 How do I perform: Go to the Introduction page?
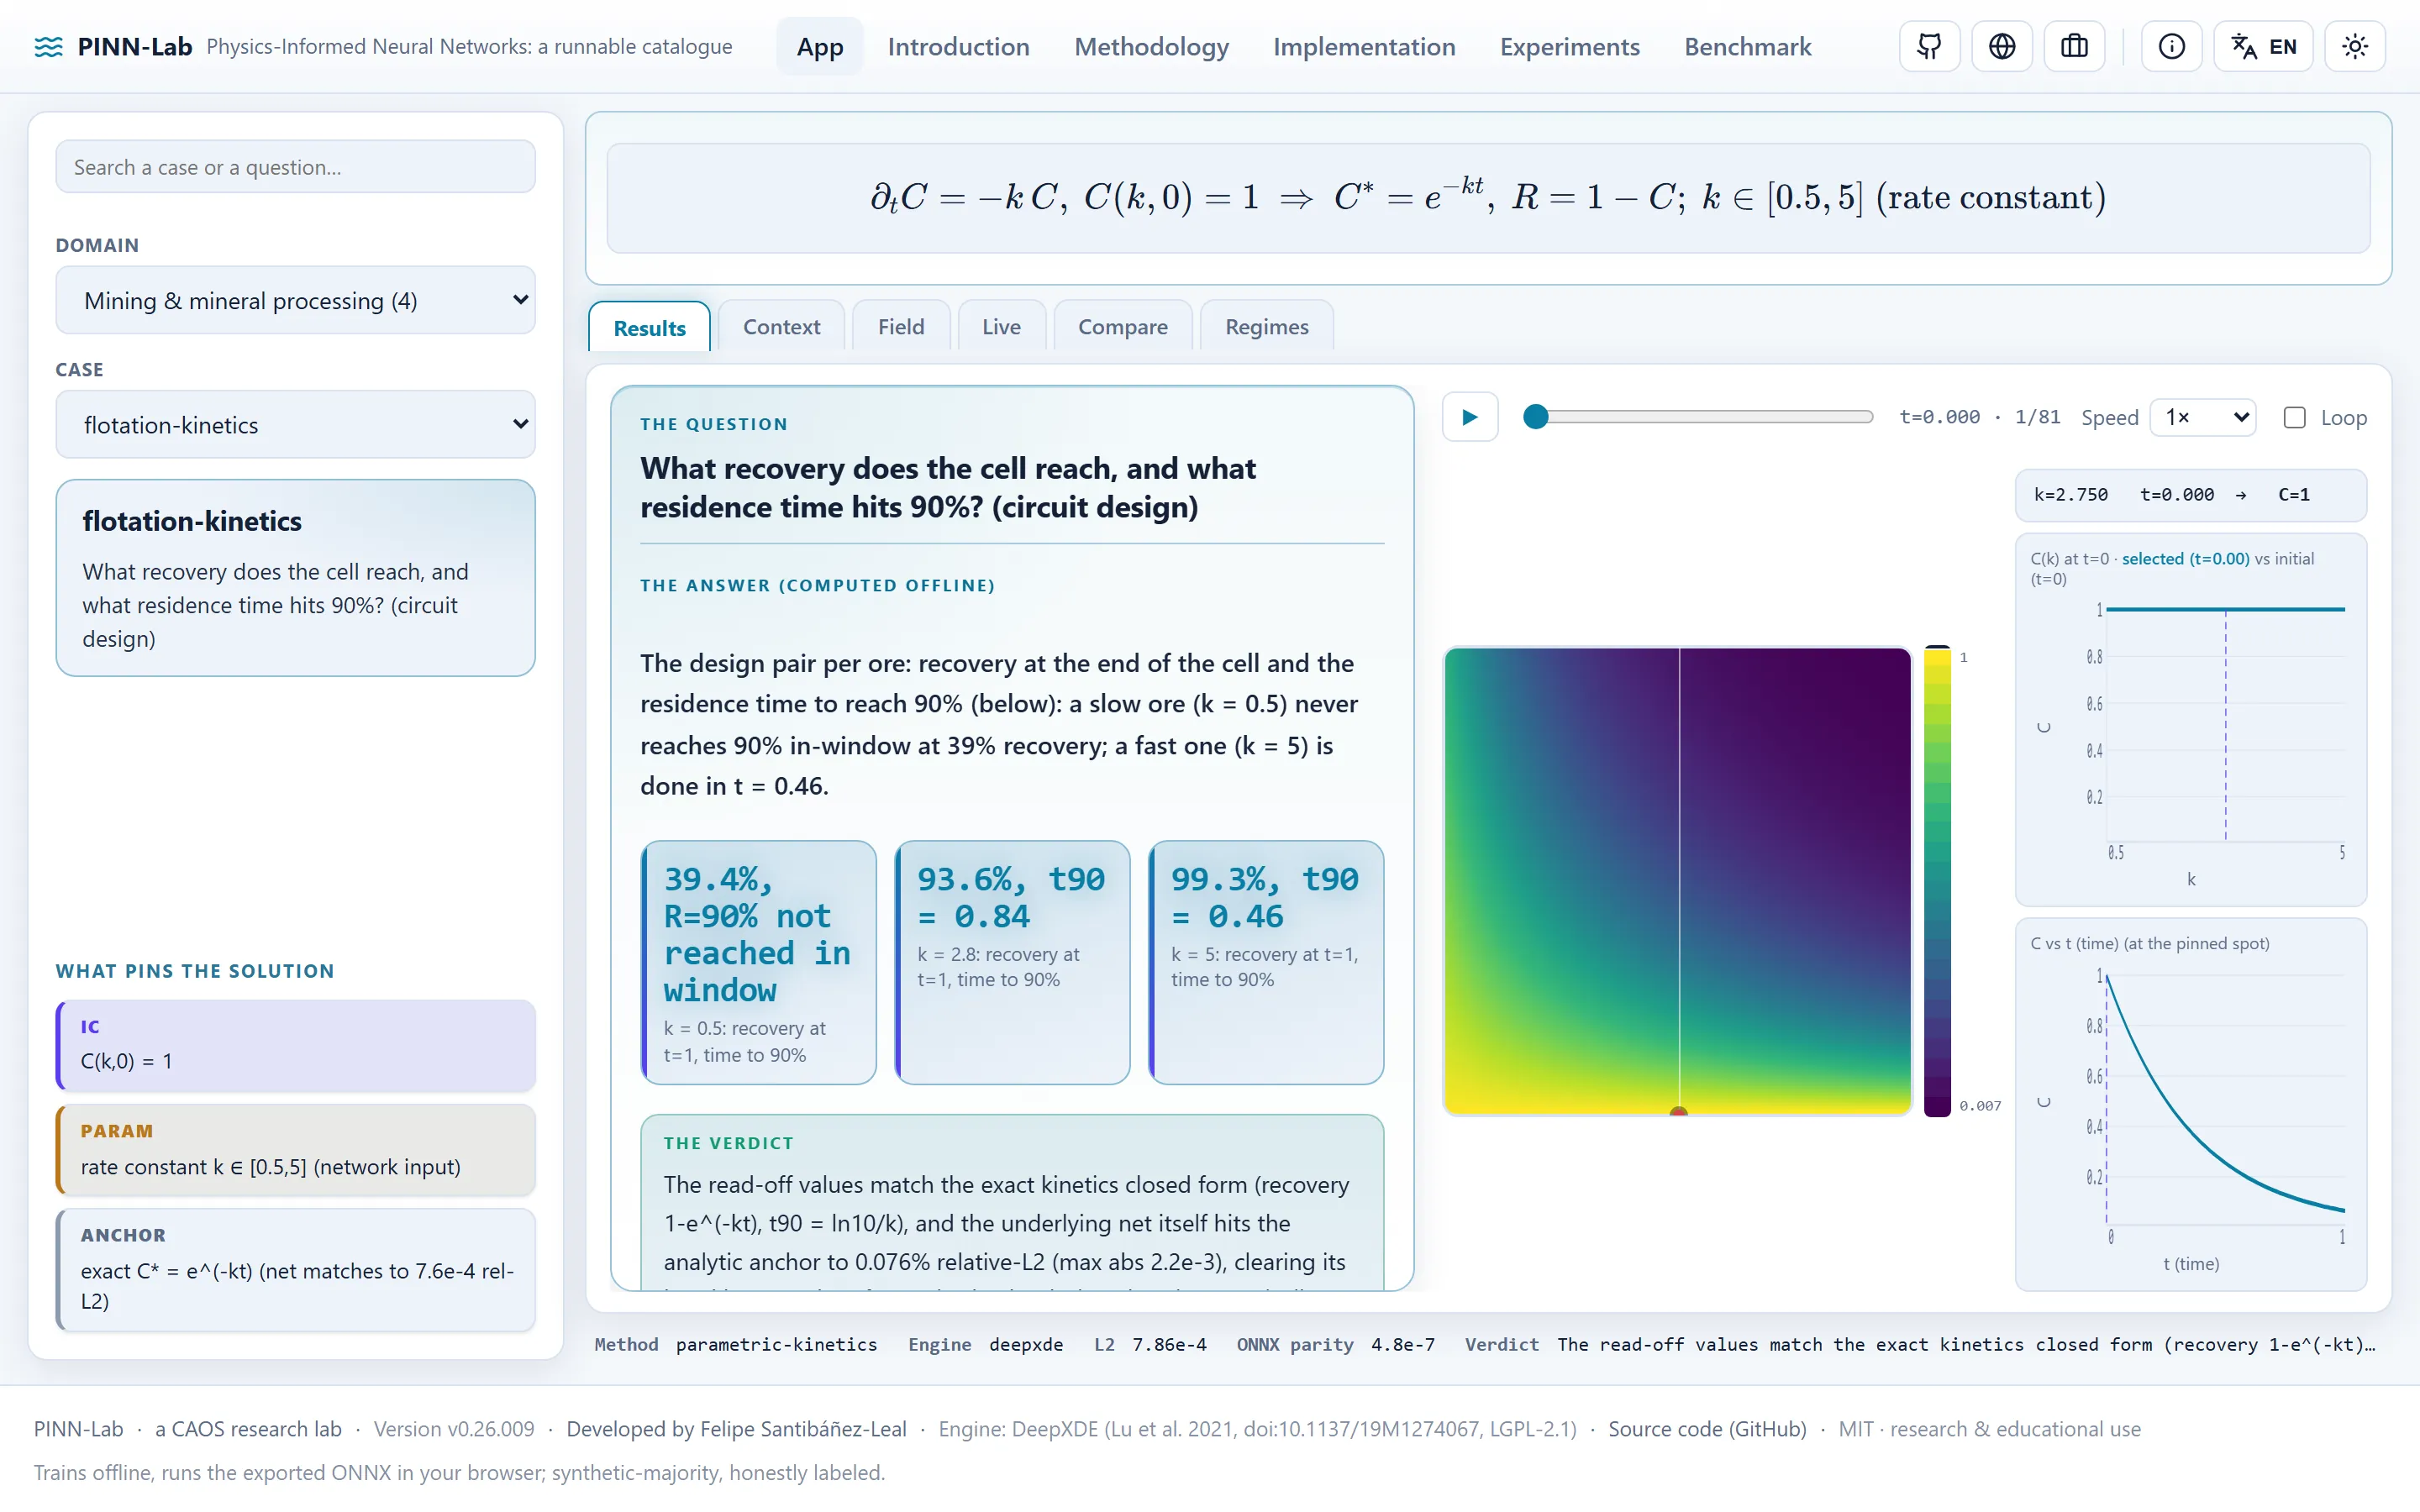958,47
